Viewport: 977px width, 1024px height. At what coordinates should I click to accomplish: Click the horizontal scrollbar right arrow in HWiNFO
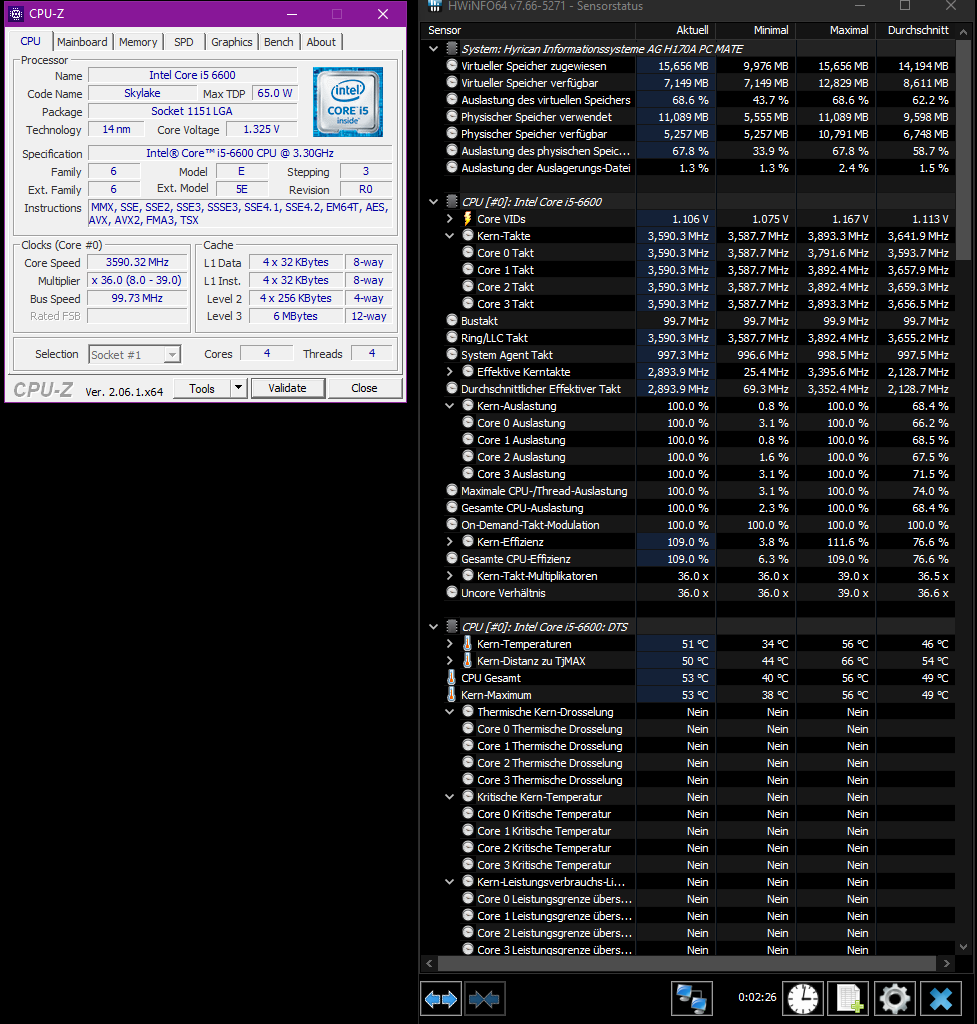tap(947, 963)
